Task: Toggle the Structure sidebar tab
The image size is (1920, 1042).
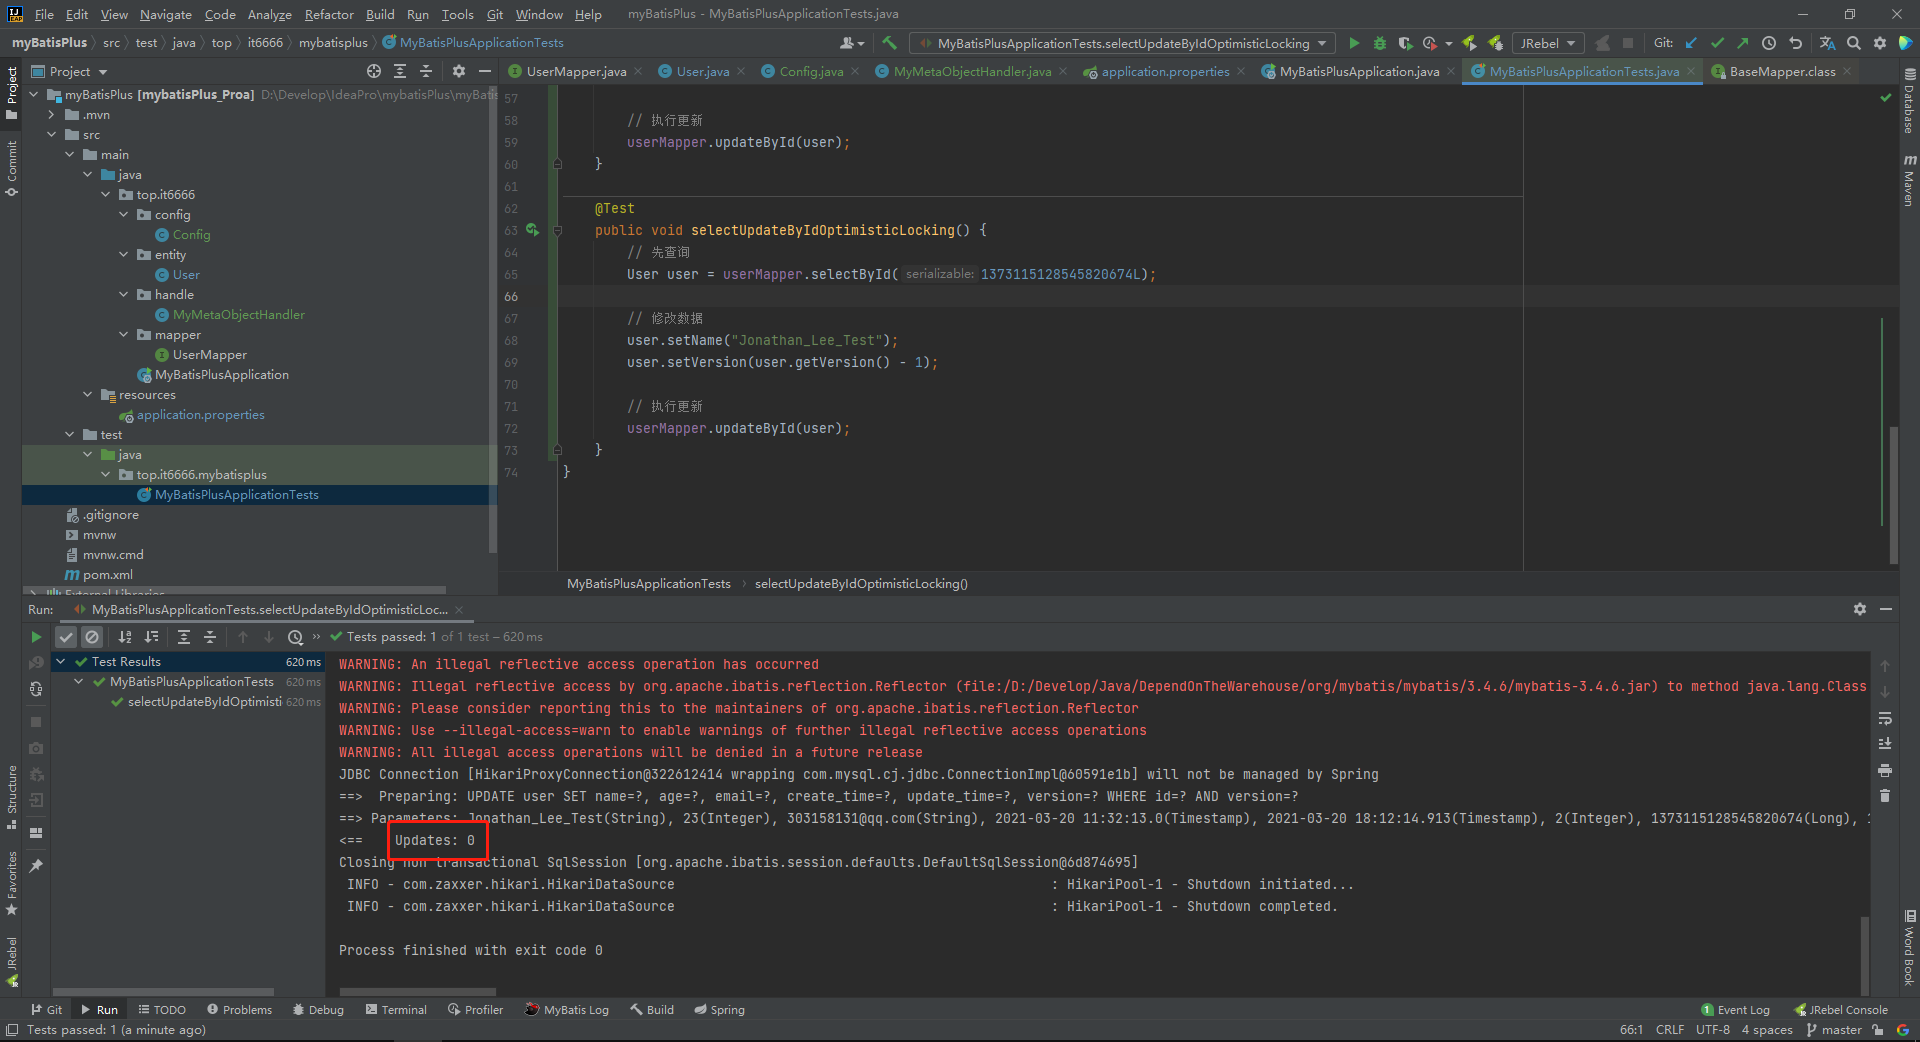Action: [11, 797]
